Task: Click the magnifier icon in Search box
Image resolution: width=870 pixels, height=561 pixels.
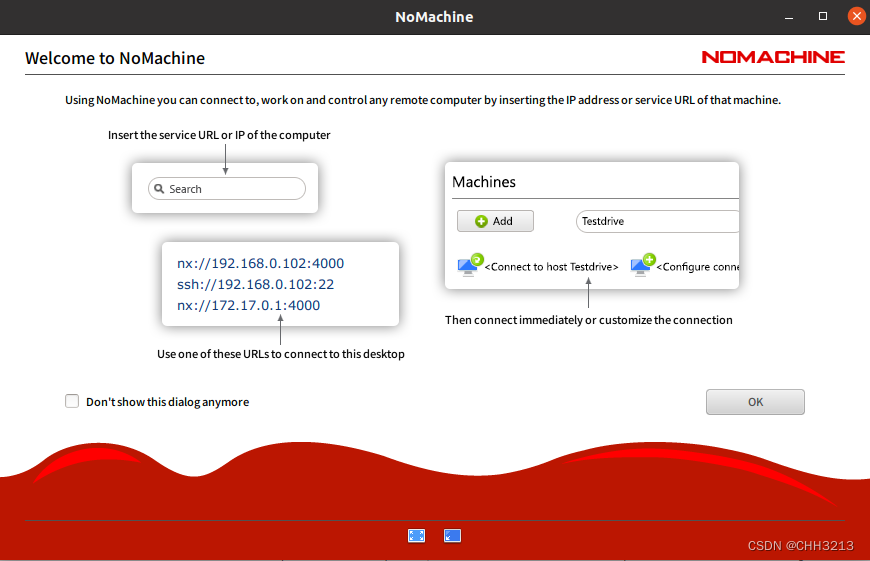Action: click(x=159, y=189)
